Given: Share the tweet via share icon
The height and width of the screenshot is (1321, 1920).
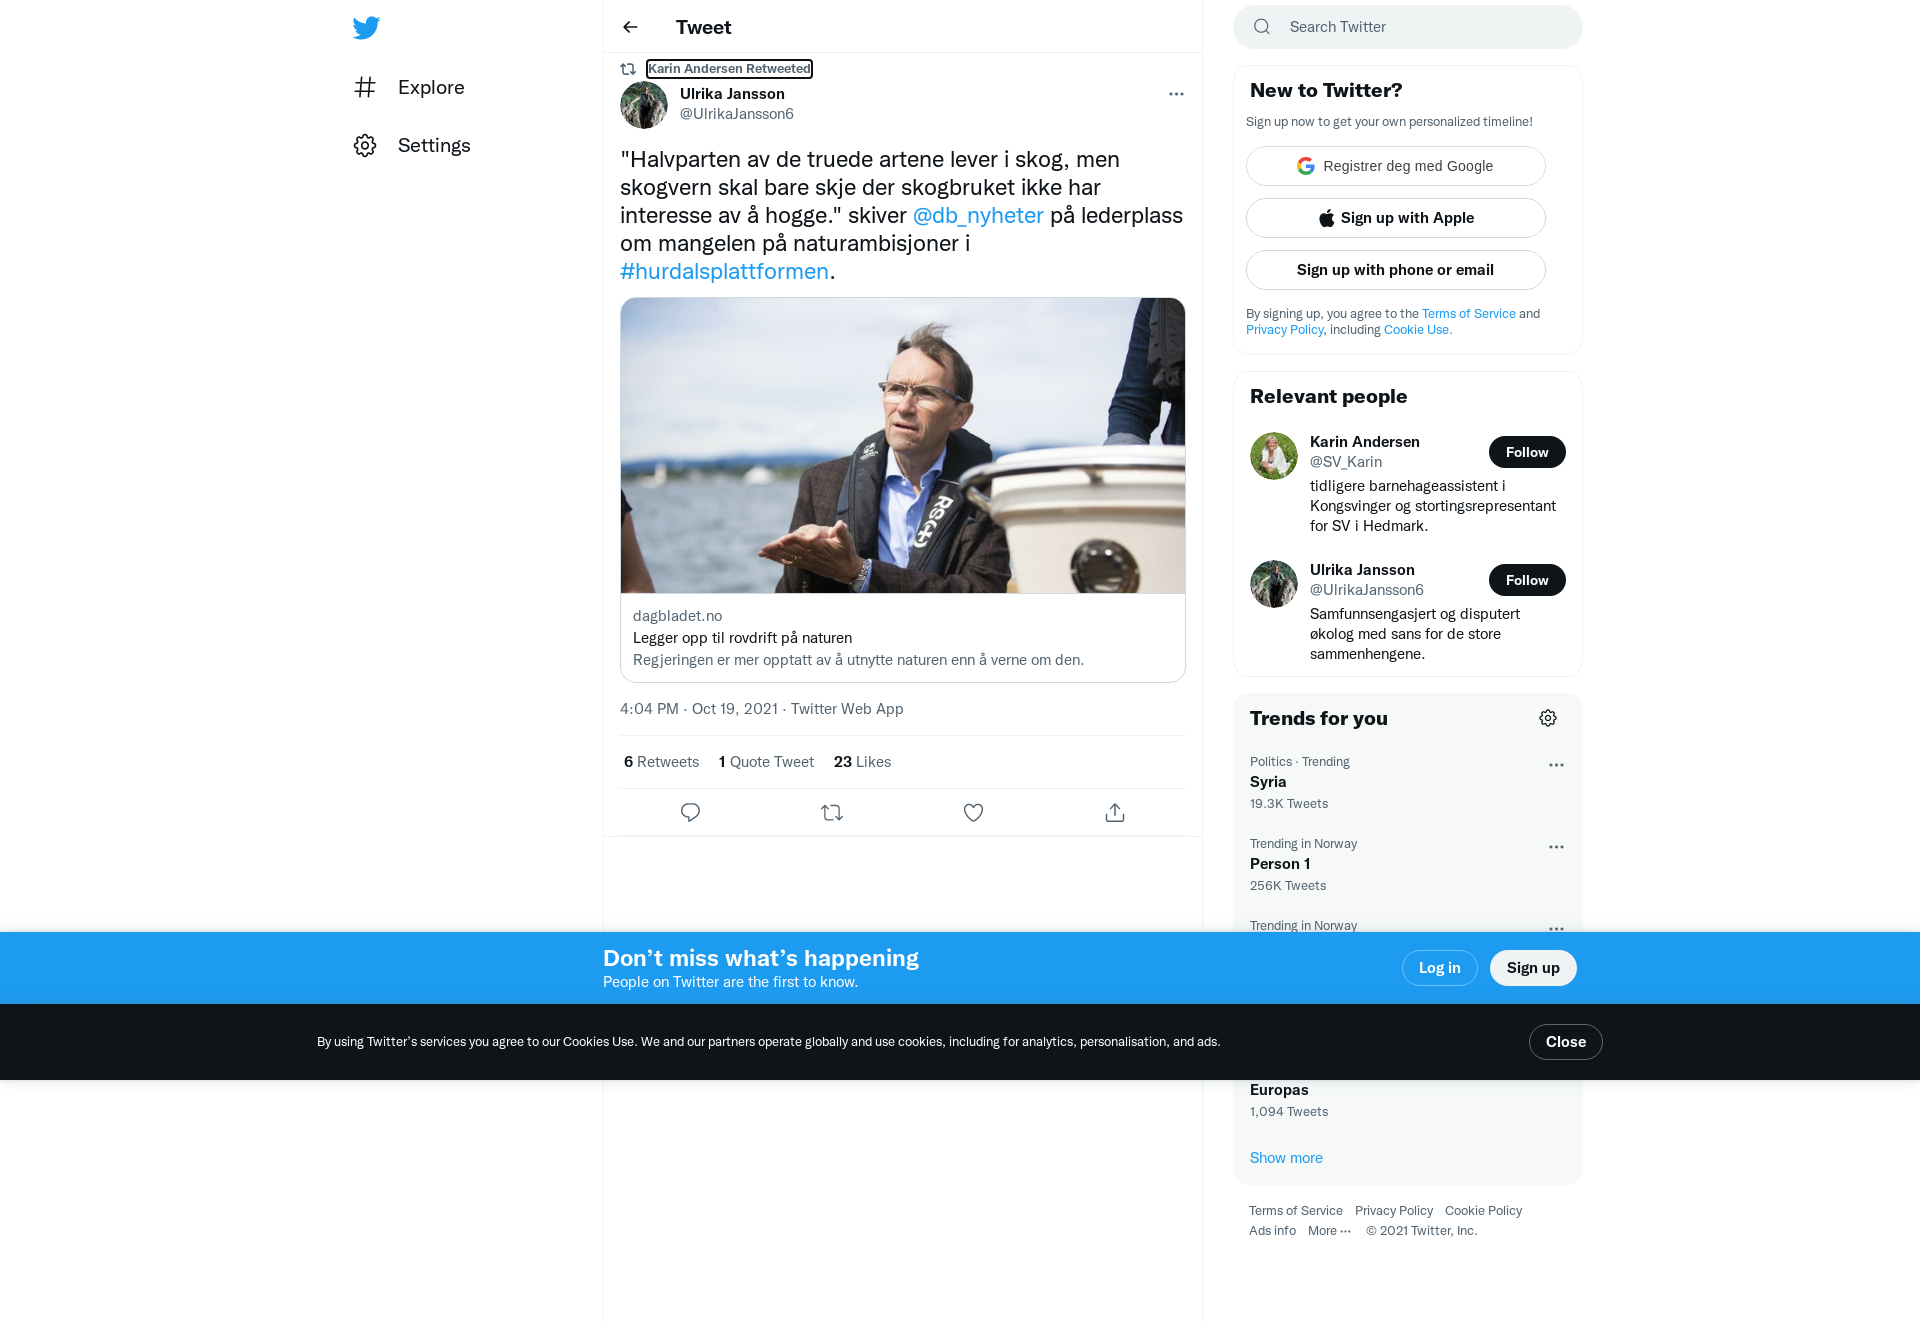Looking at the screenshot, I should (x=1115, y=812).
